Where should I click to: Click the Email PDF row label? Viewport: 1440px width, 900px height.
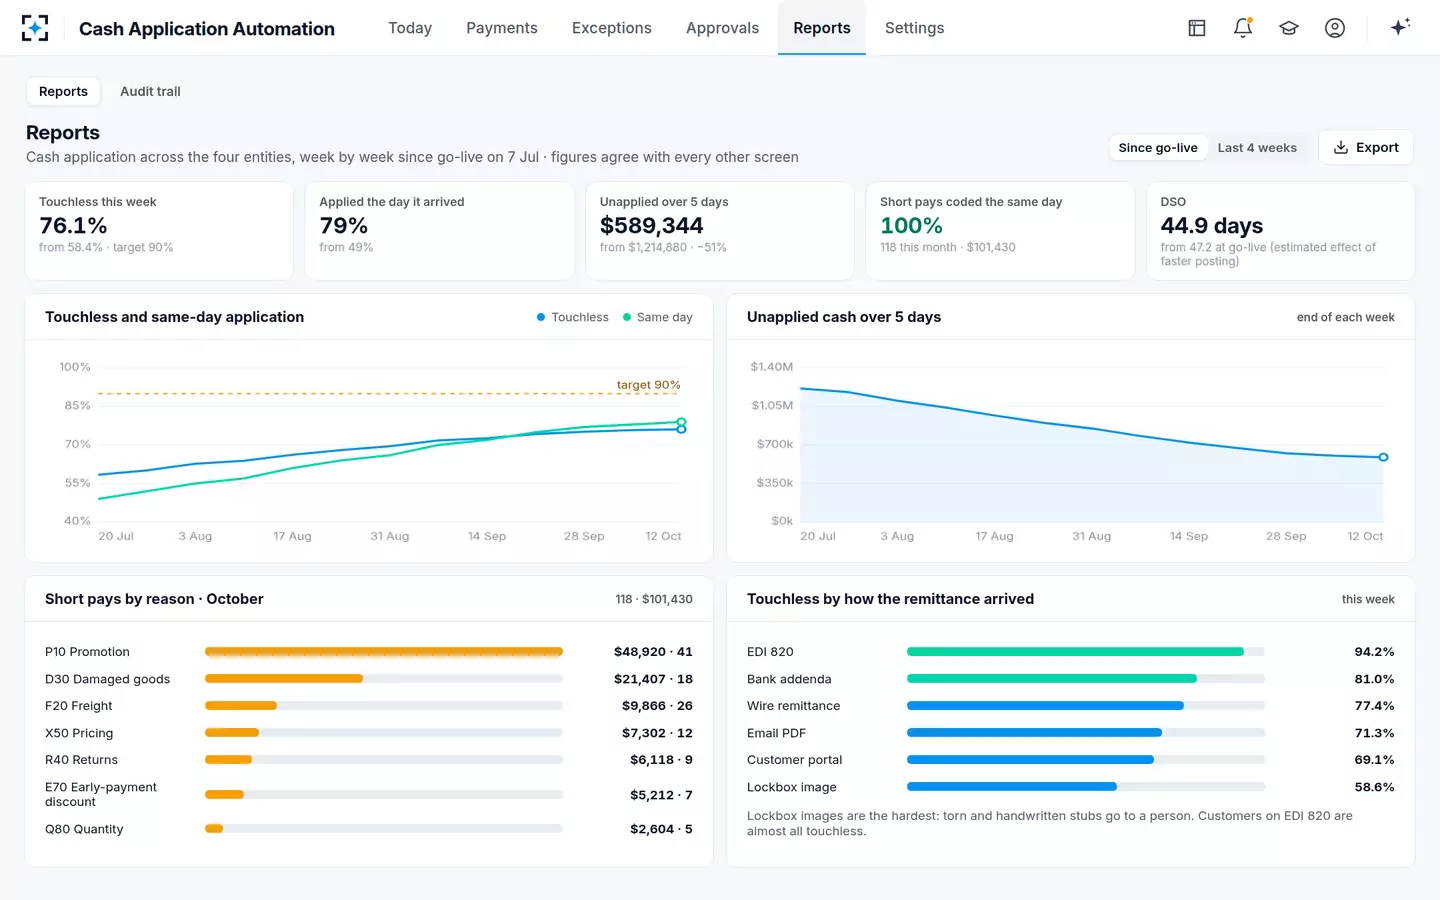(776, 733)
